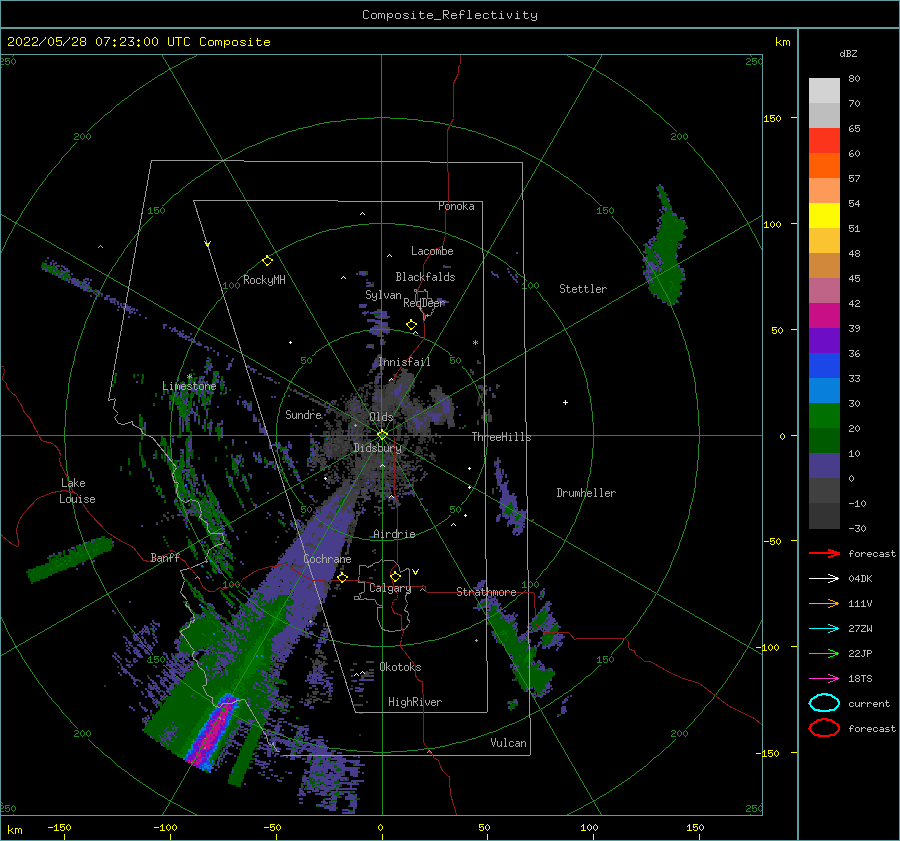Click the yellow diamond marker below RedDeer
900x841 pixels.
coord(411,325)
